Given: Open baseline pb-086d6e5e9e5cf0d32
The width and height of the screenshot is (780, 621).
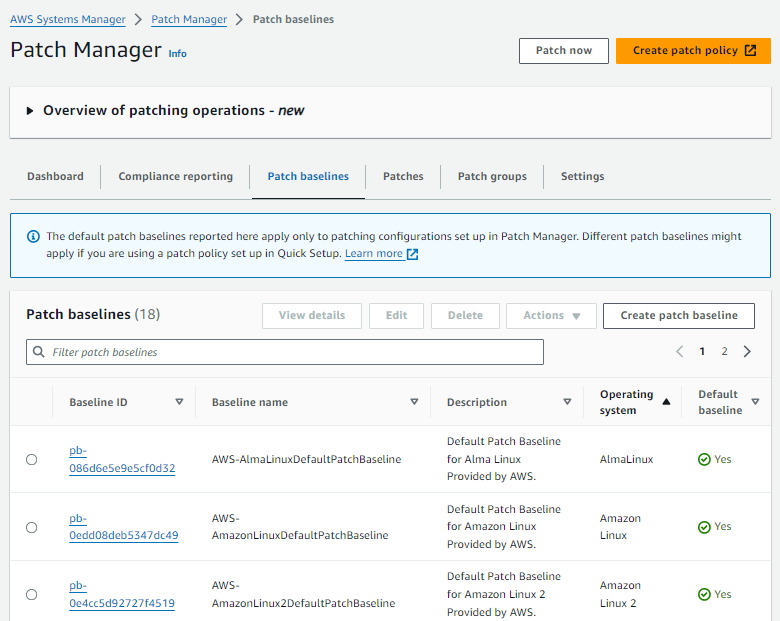Looking at the screenshot, I should [122, 459].
